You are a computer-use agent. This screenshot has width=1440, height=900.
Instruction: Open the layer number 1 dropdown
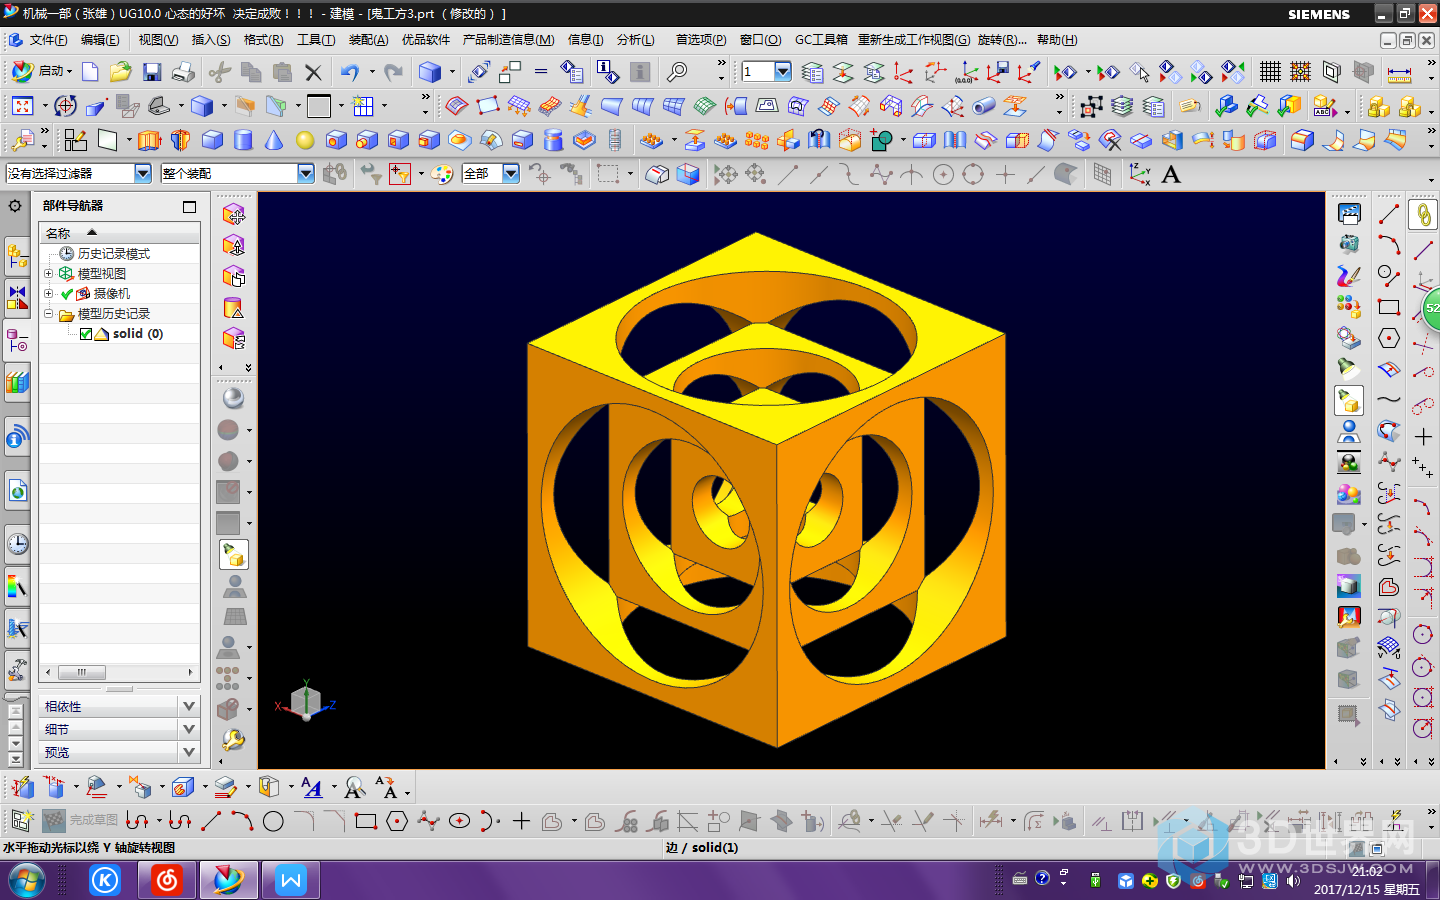point(783,72)
